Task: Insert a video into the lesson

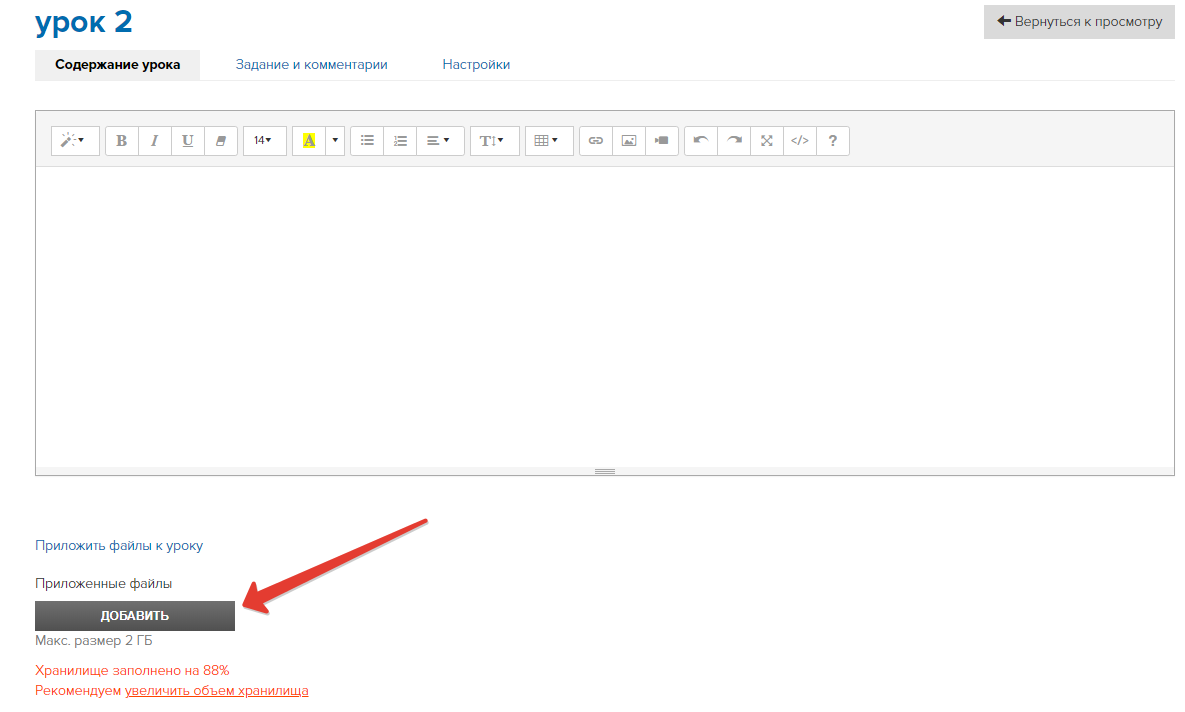Action: (662, 141)
